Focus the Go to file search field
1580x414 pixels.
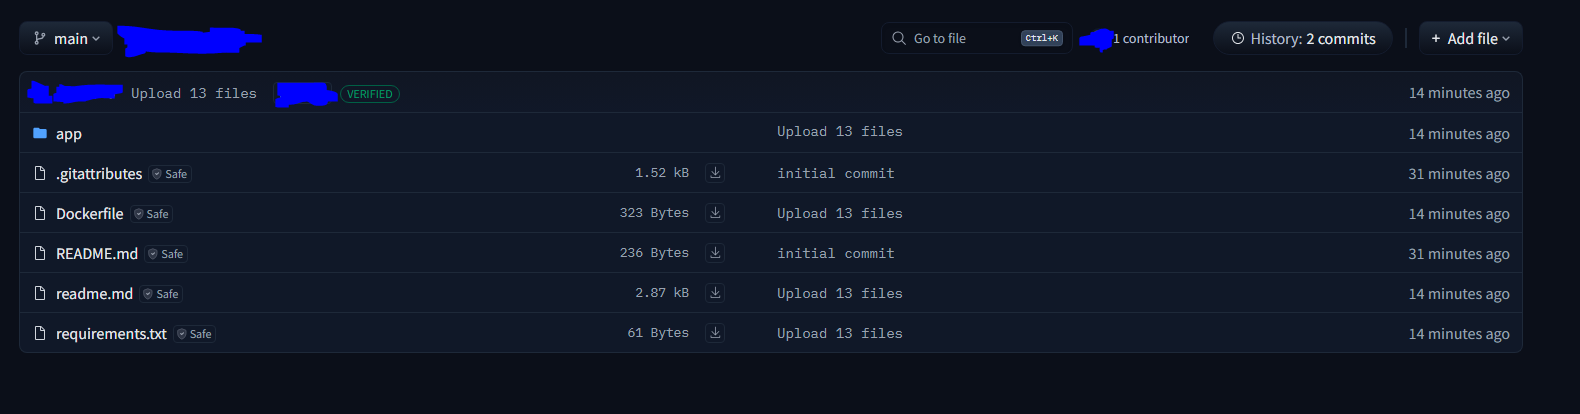[976, 38]
